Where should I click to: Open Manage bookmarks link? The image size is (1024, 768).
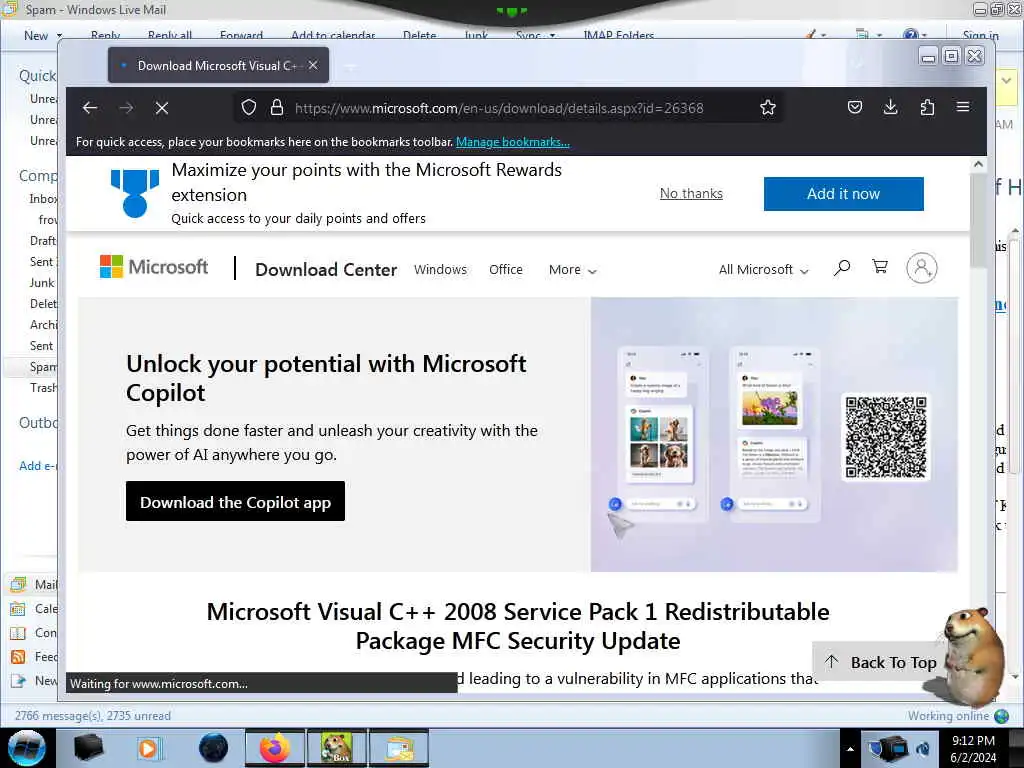513,142
